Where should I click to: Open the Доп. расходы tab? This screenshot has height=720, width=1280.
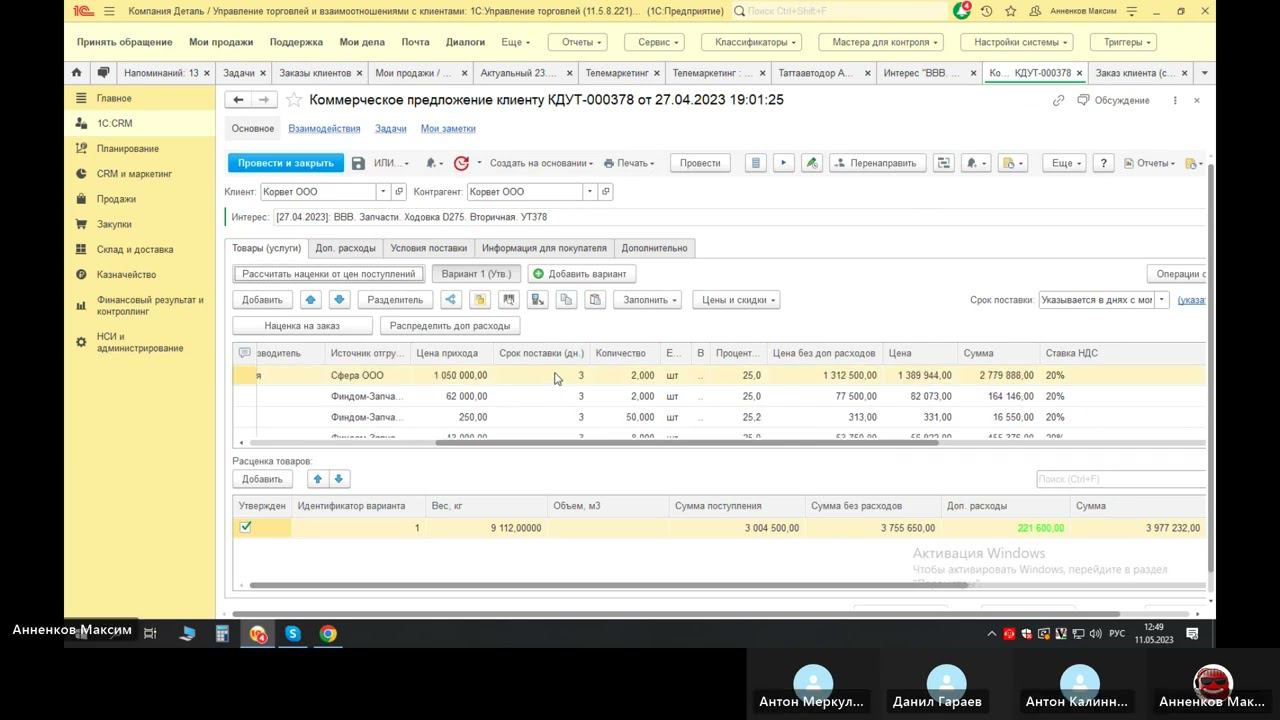pos(345,248)
